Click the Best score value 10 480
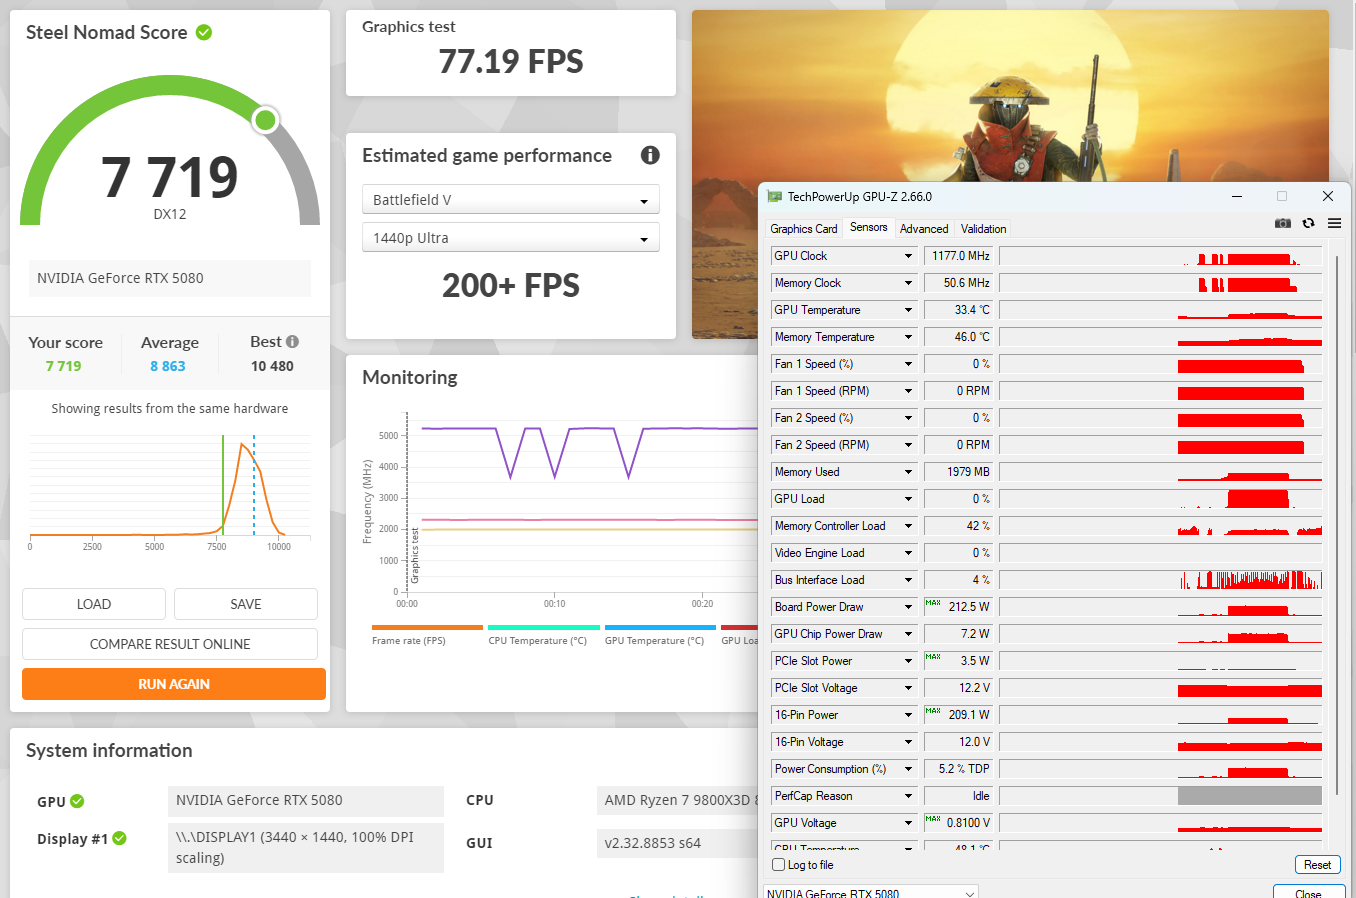The height and width of the screenshot is (898, 1356). [x=272, y=366]
